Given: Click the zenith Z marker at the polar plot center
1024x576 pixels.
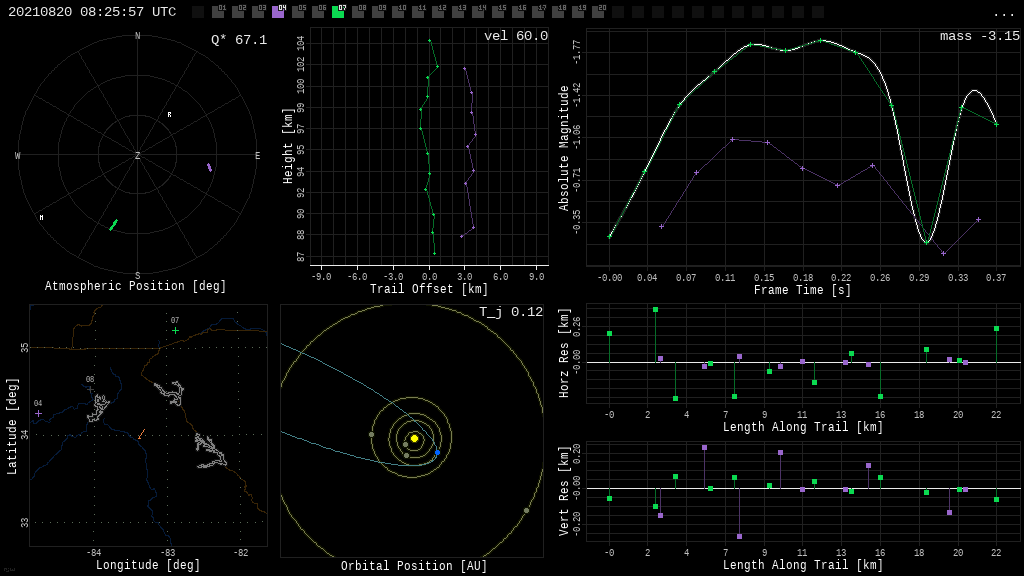Looking at the screenshot, I should tap(138, 156).
